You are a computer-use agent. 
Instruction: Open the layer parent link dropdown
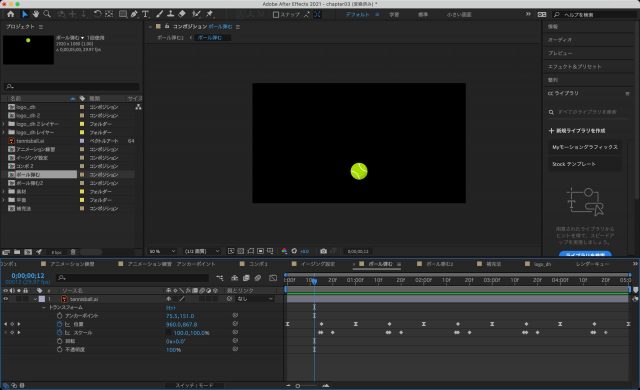255,299
